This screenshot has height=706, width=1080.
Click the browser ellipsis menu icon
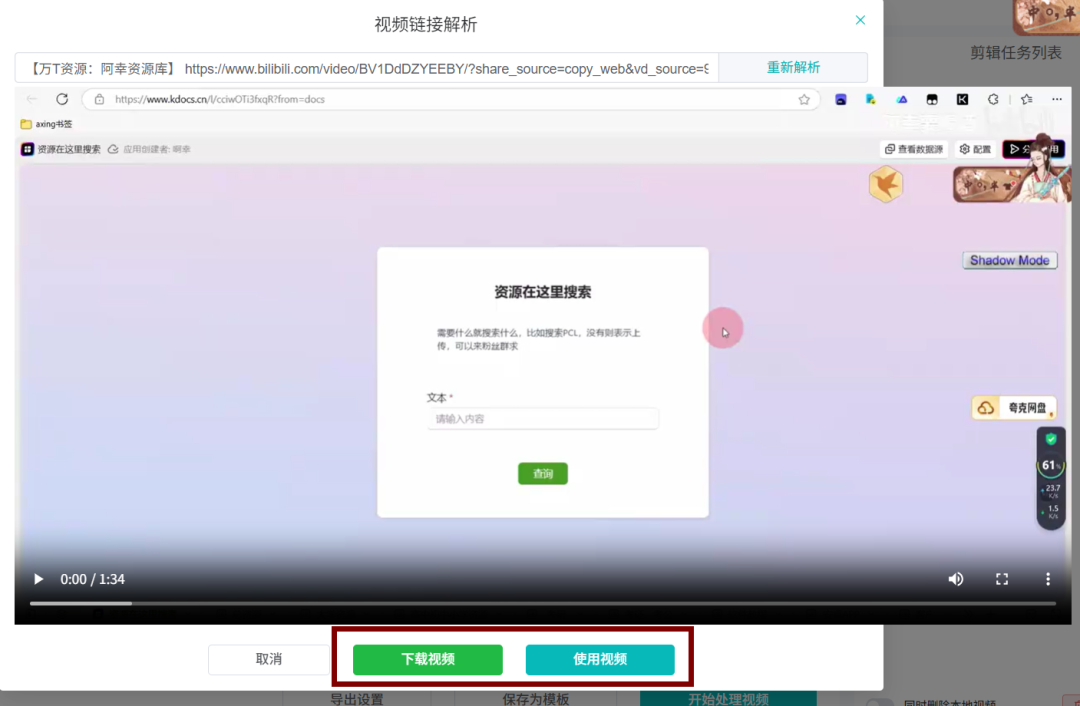(x=1057, y=99)
